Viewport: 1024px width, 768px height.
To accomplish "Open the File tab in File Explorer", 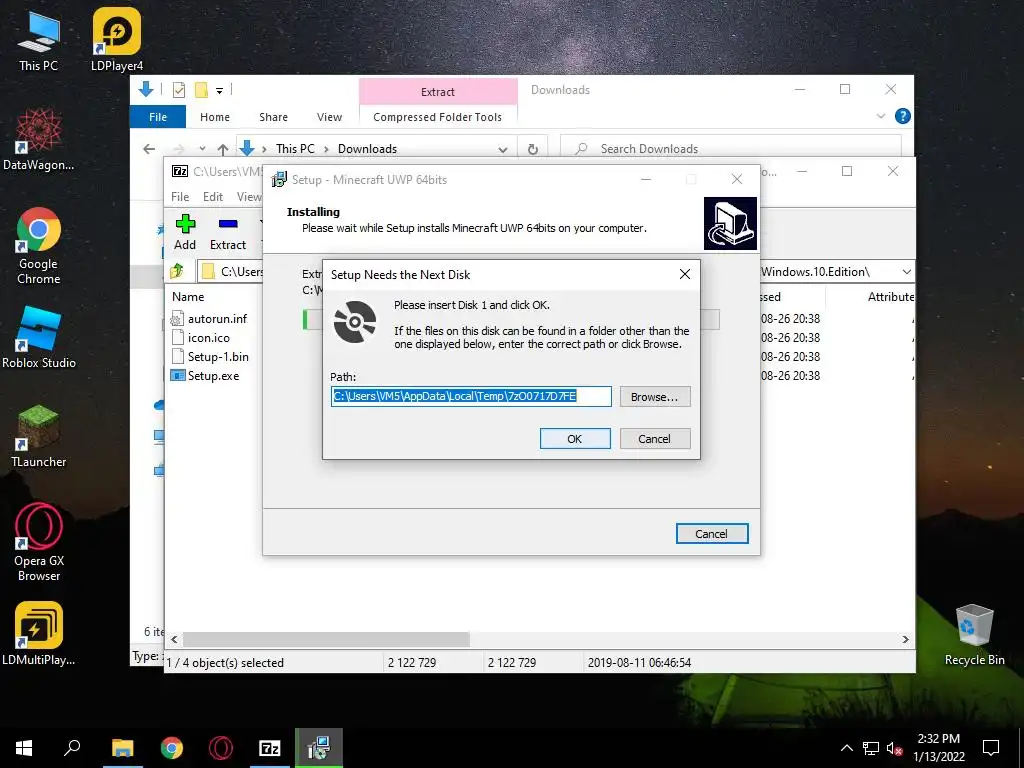I will coord(158,117).
